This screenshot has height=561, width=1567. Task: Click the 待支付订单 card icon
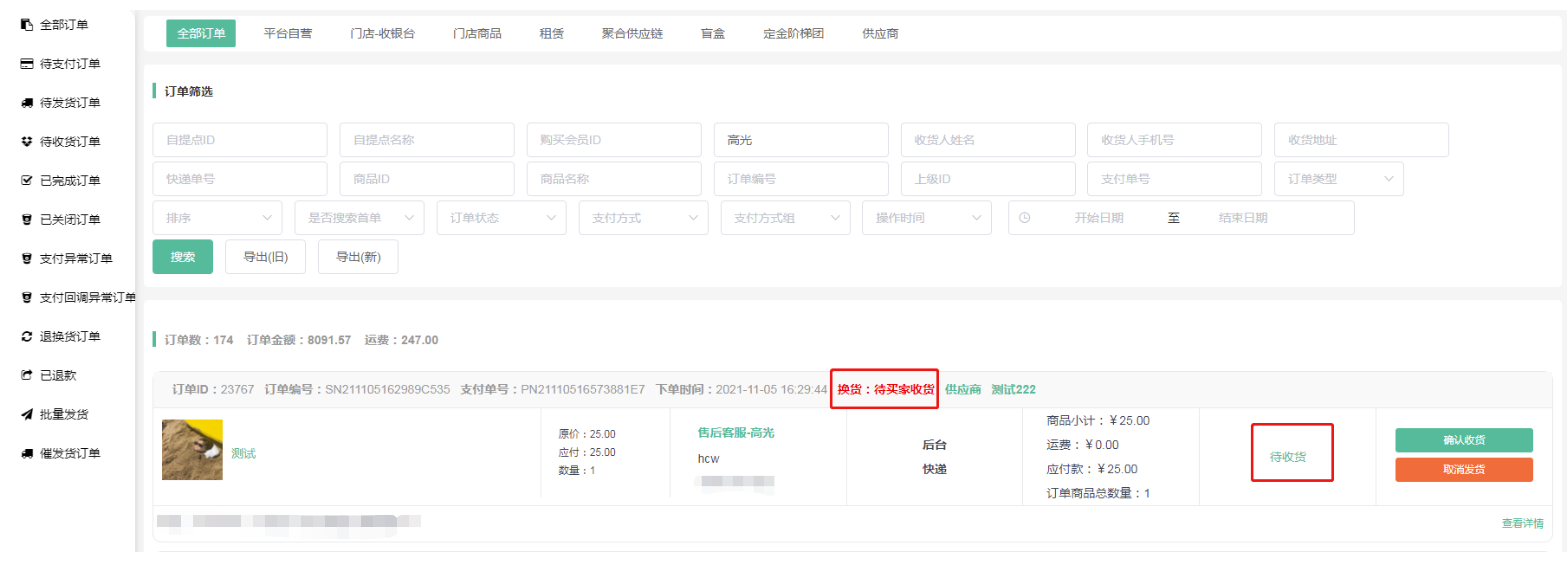tap(27, 64)
